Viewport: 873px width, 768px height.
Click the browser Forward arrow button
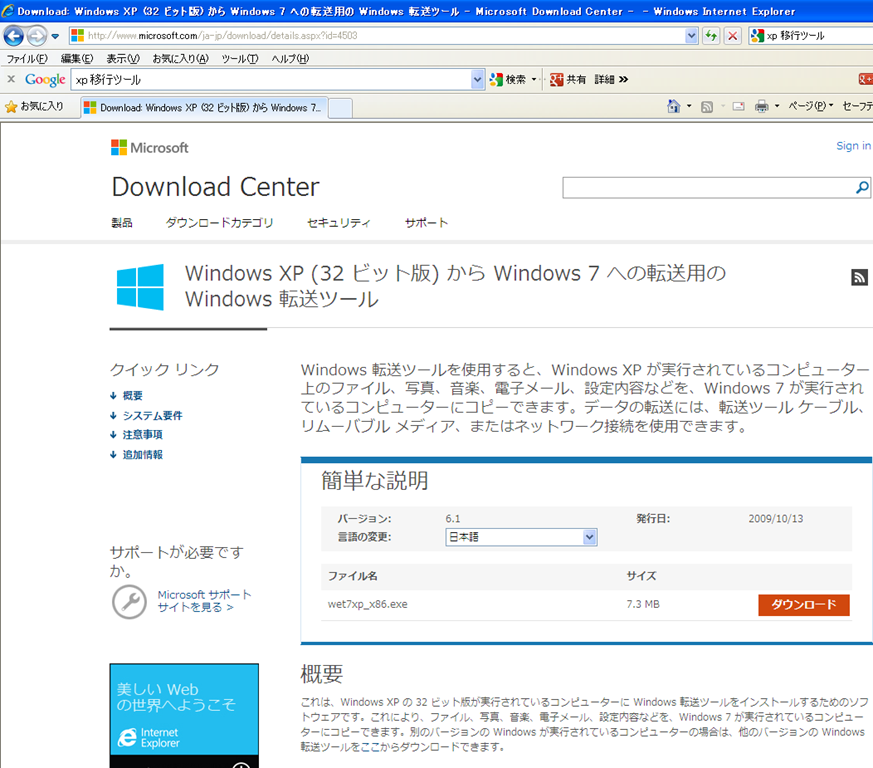pyautogui.click(x=37, y=36)
